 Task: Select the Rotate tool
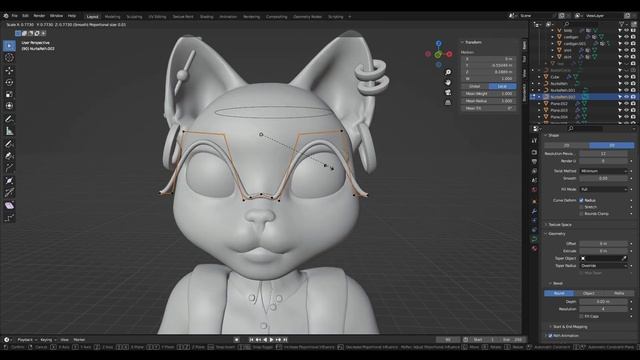pyautogui.click(x=9, y=82)
